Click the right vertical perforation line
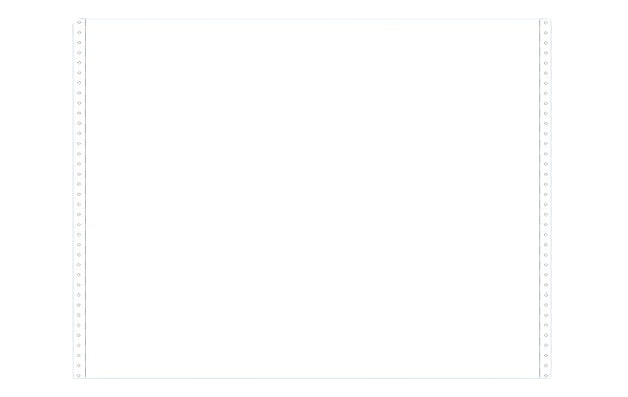This screenshot has width=628, height=397. coord(539,198)
